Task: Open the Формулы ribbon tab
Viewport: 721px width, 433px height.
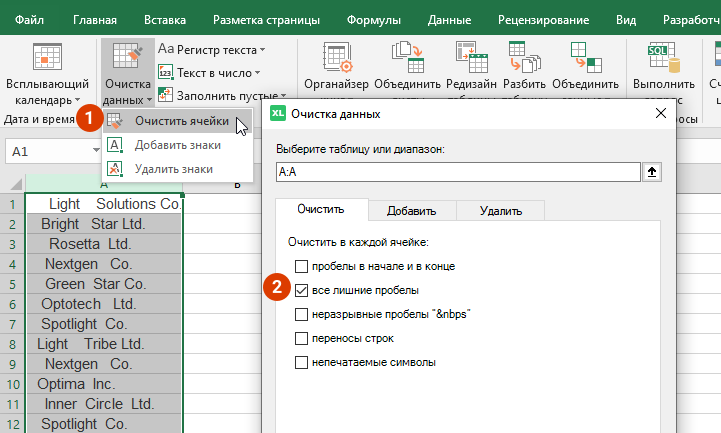Action: (372, 19)
